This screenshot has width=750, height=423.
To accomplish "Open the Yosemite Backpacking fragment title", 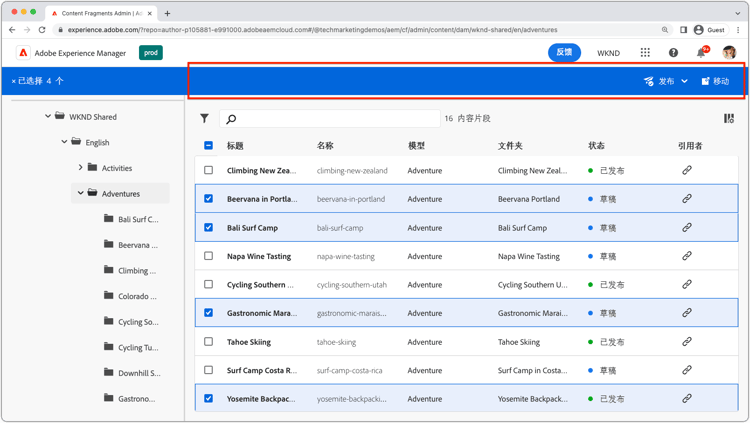I will (261, 399).
